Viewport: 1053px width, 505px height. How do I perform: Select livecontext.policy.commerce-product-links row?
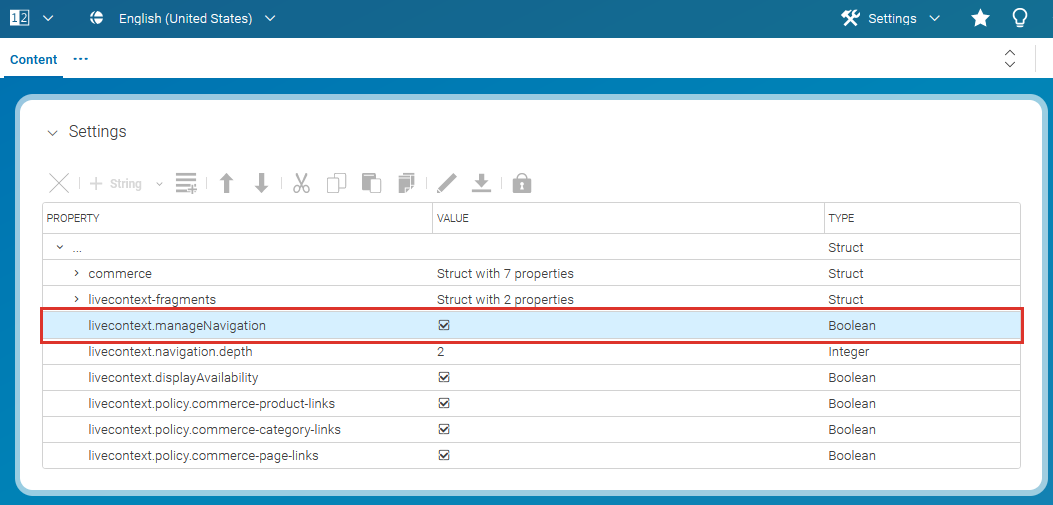[531, 404]
